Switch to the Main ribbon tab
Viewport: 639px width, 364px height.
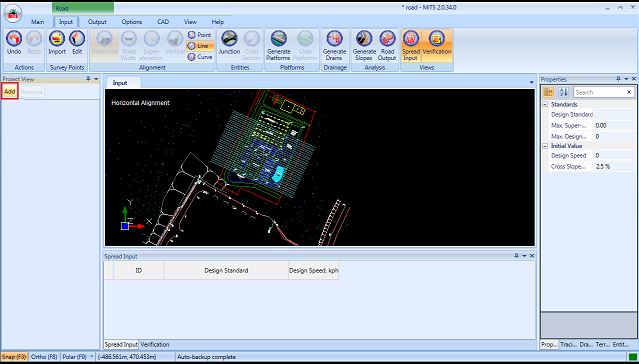pos(38,22)
